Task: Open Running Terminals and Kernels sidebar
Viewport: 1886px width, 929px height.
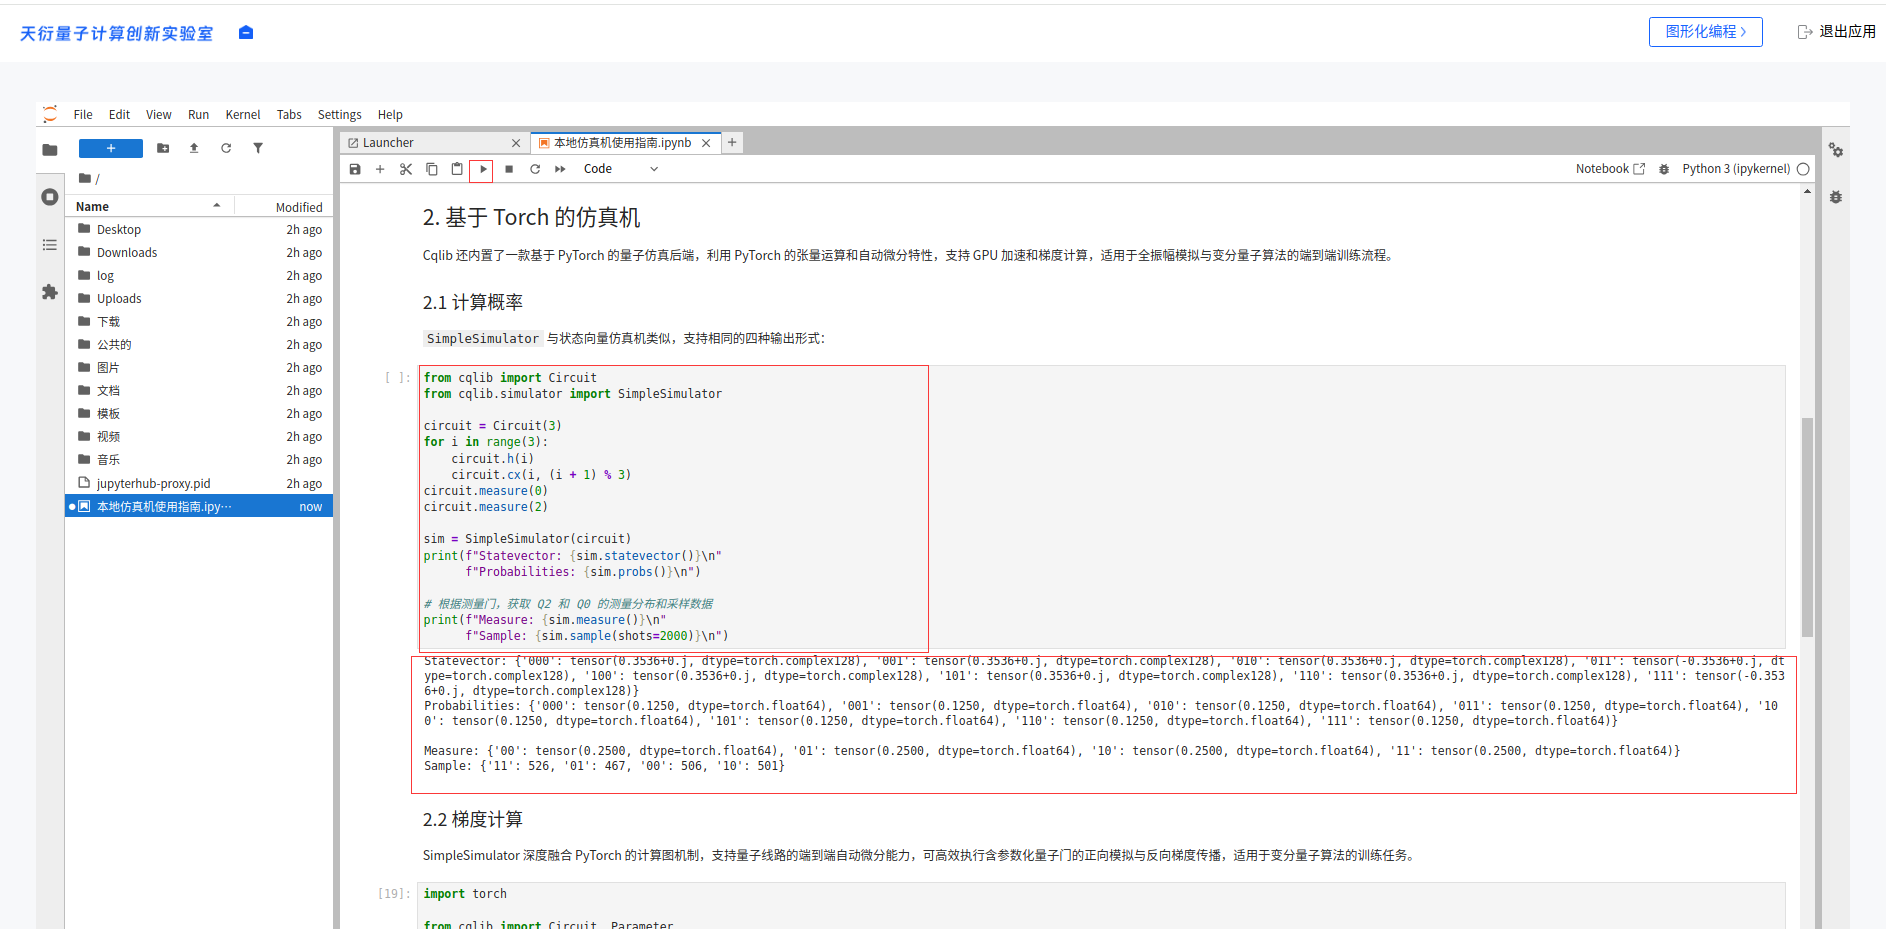Action: 50,197
